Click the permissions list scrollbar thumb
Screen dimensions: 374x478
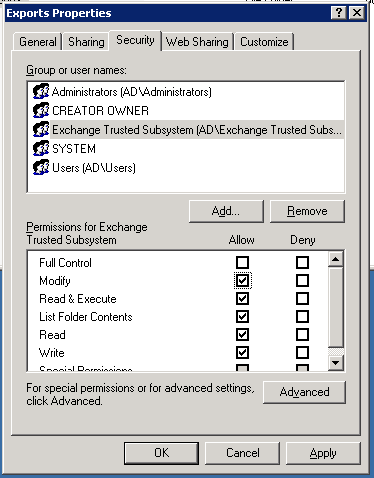click(x=336, y=307)
